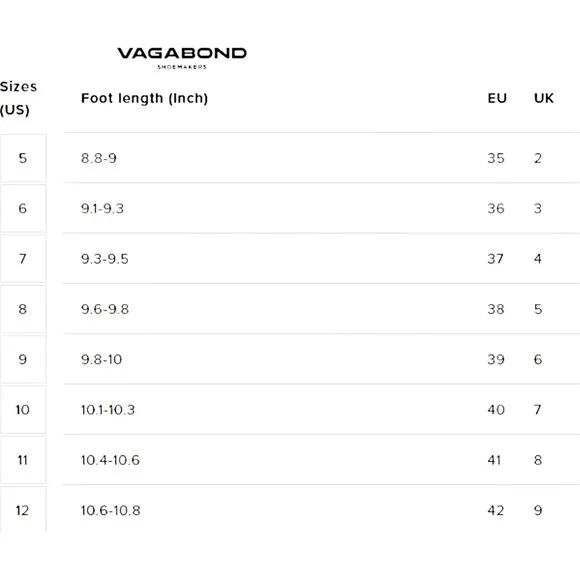Click the Sizes (US) header

click(18, 98)
